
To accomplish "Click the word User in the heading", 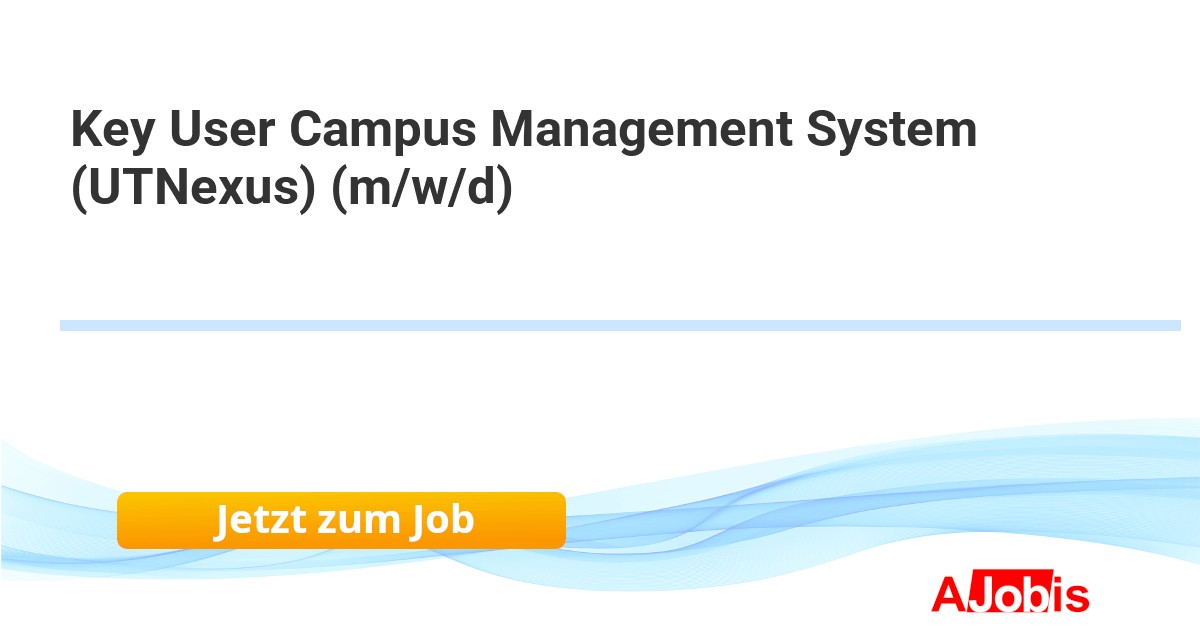I will [x=223, y=130].
